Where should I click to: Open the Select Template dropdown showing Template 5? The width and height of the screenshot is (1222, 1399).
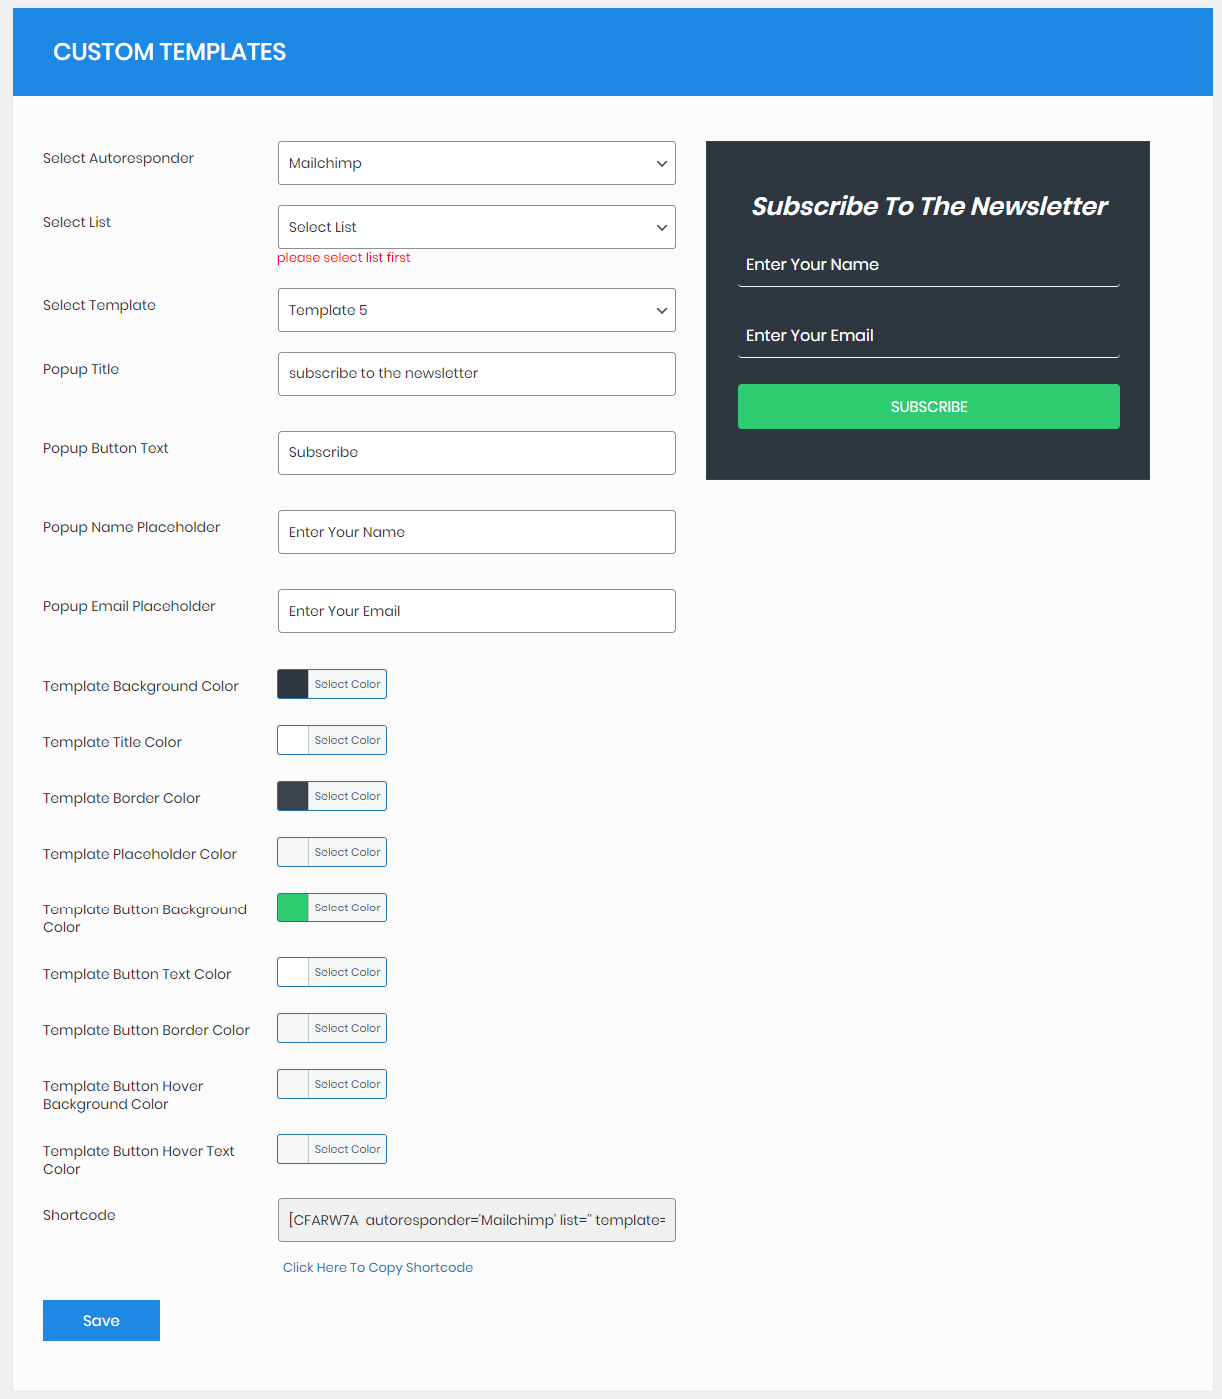(477, 310)
